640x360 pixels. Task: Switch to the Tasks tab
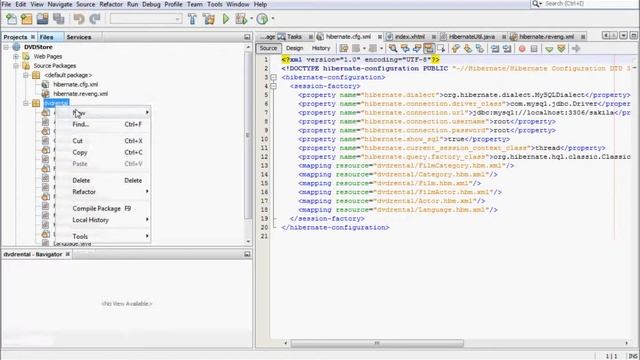click(x=294, y=37)
